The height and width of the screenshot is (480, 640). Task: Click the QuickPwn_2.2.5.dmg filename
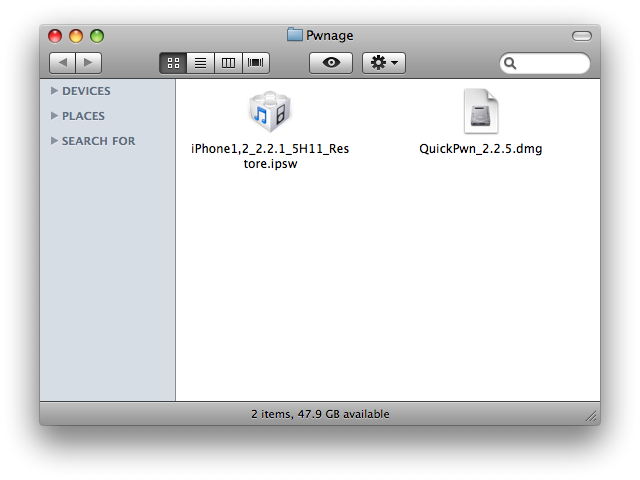[481, 149]
